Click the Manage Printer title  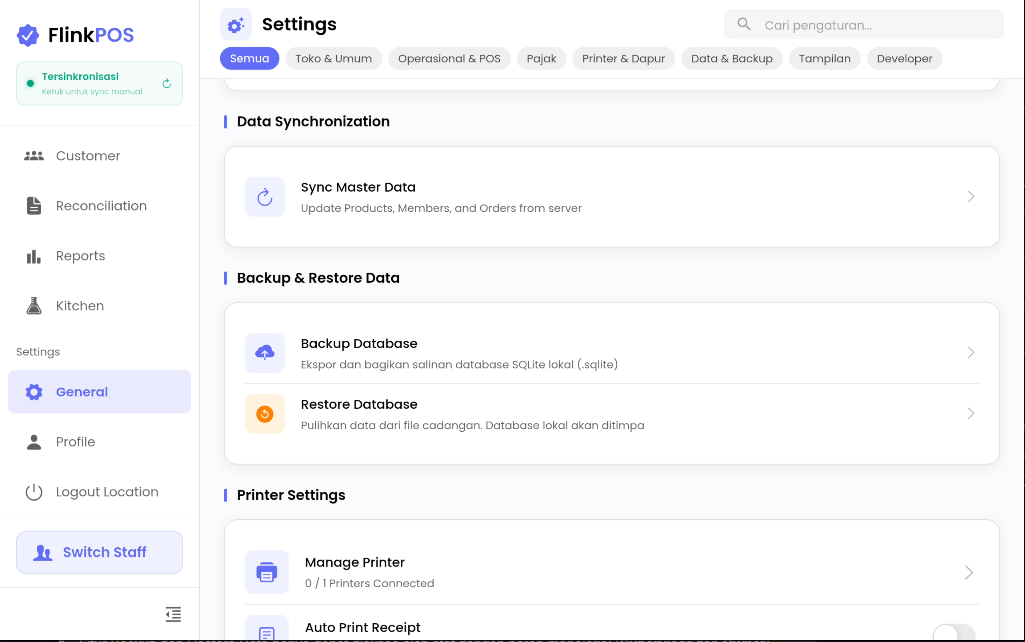(355, 563)
